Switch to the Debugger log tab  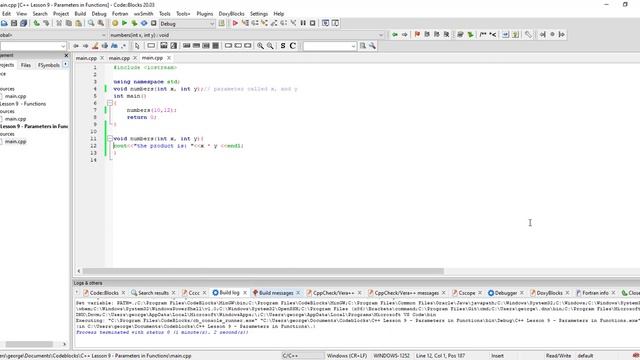[506, 293]
